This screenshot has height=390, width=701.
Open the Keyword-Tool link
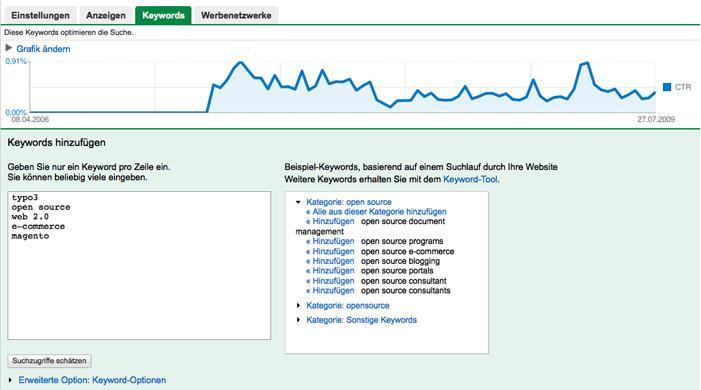coord(470,179)
